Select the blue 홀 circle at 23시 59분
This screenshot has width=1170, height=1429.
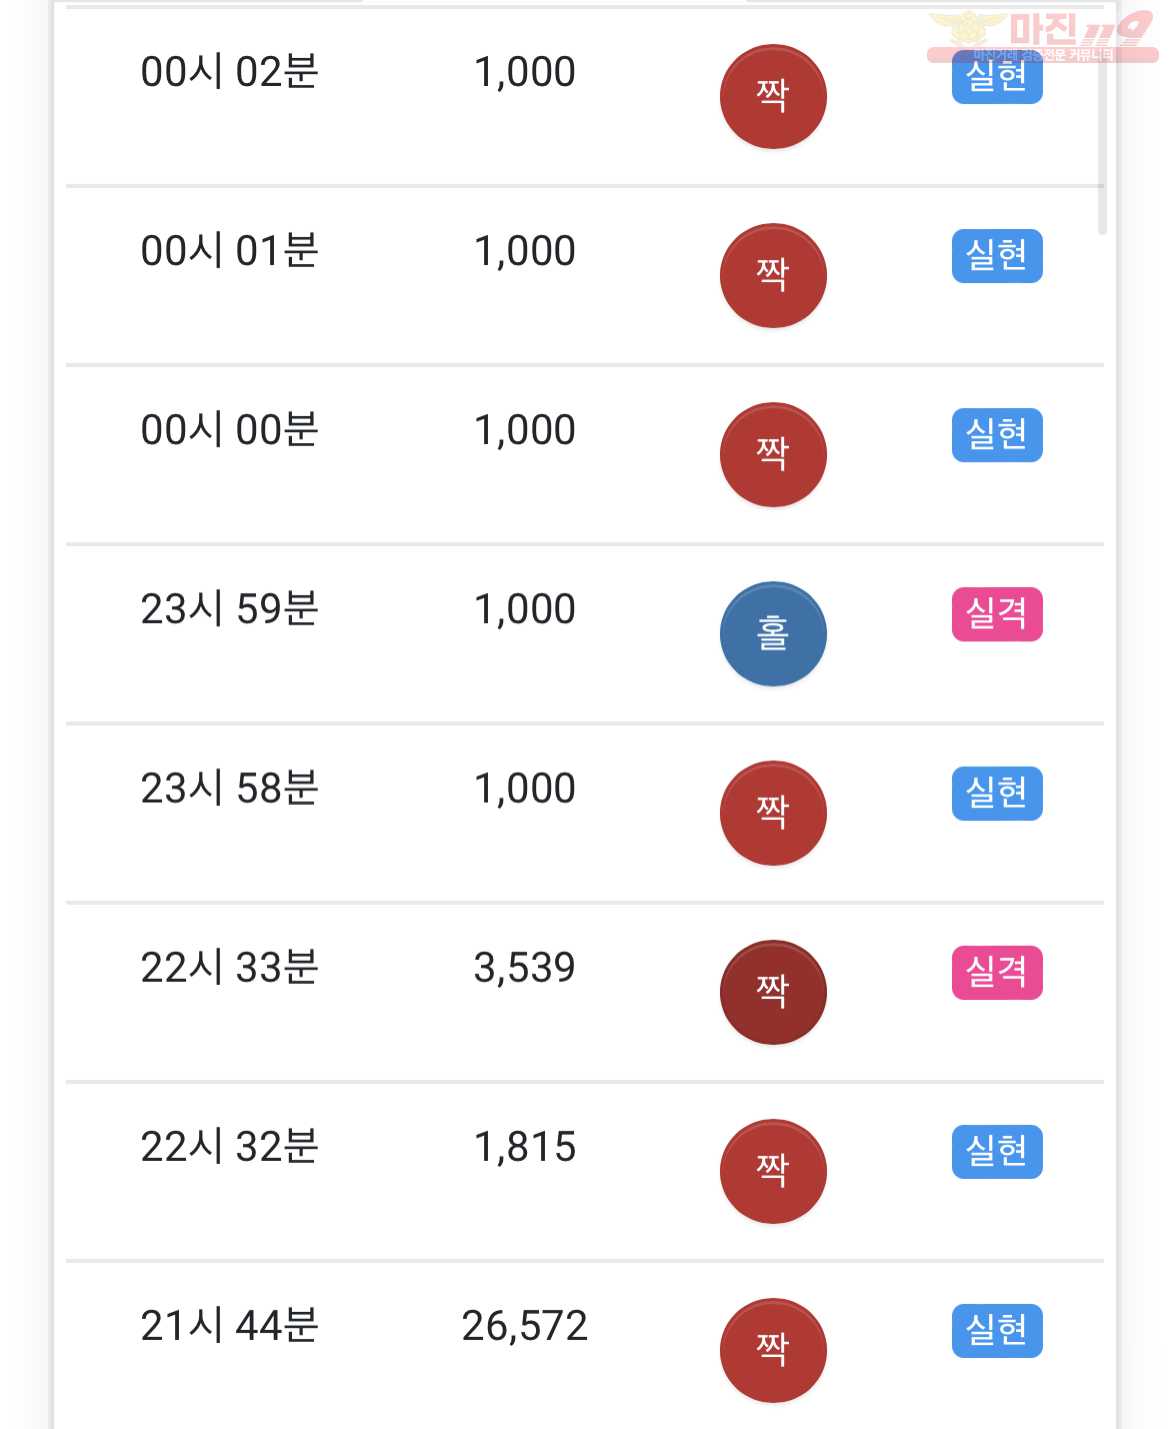point(773,634)
